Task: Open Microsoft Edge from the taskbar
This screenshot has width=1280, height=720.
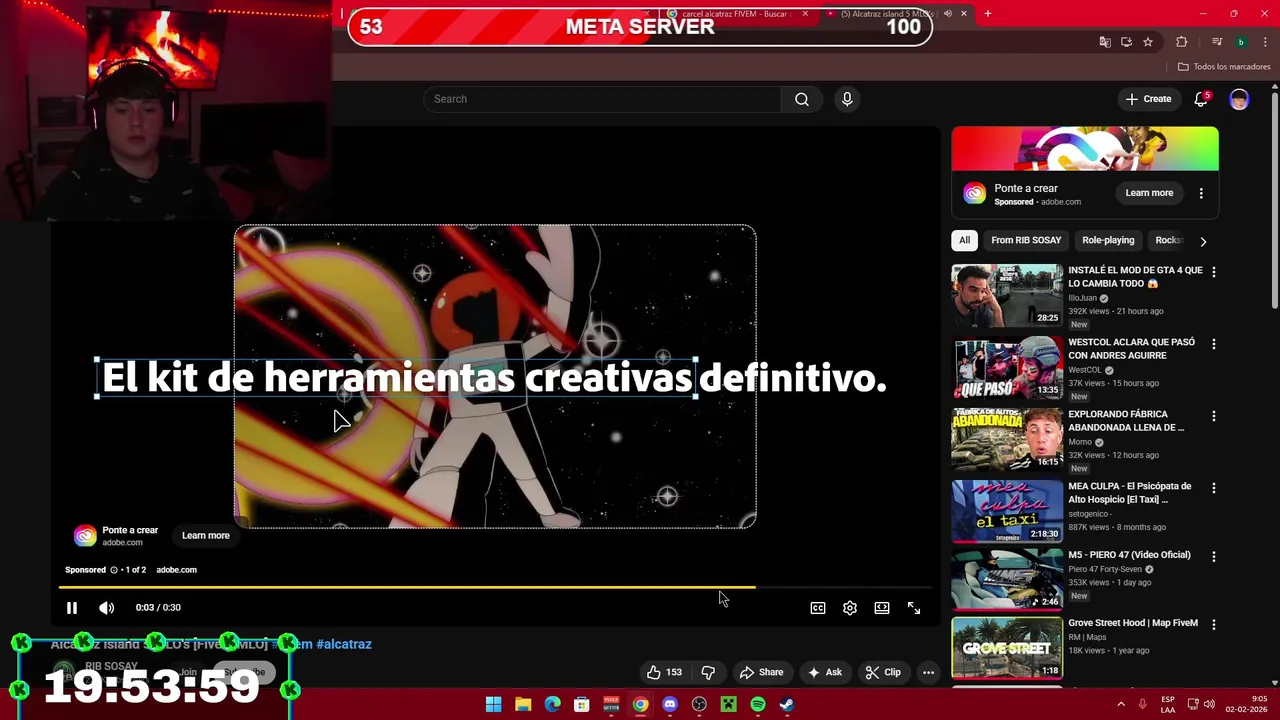Action: click(552, 705)
